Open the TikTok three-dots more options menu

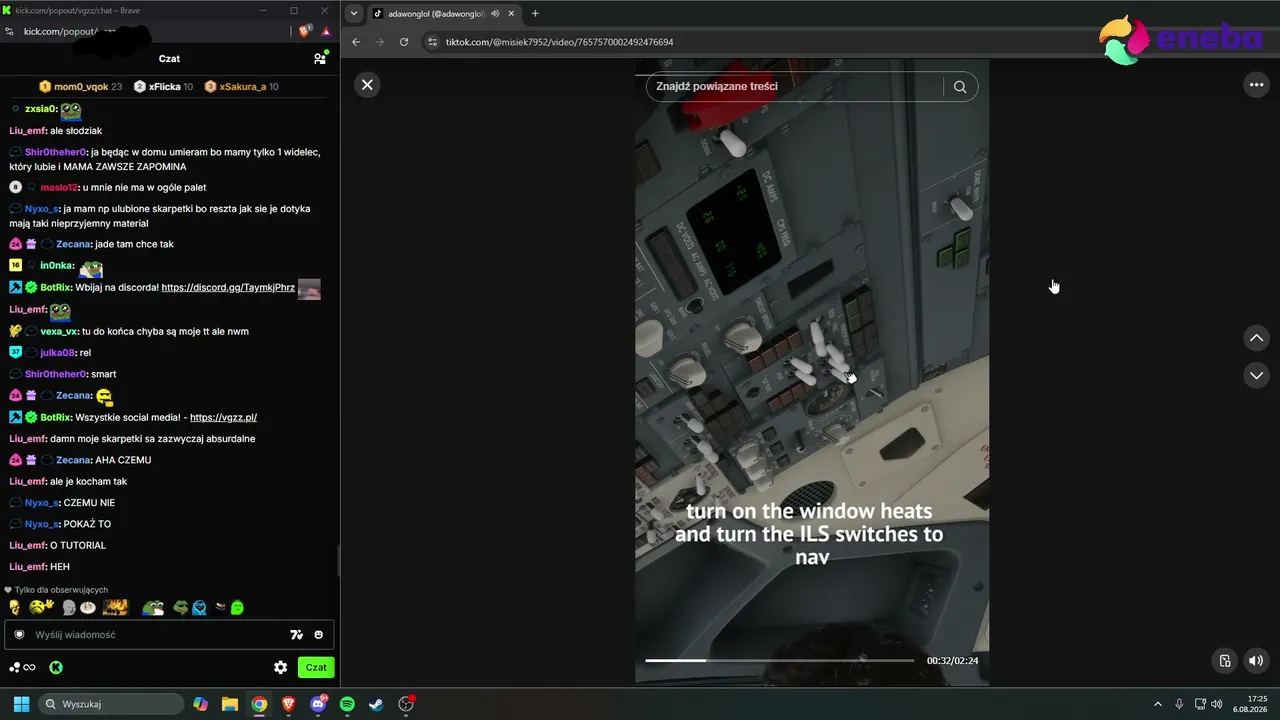point(1256,85)
